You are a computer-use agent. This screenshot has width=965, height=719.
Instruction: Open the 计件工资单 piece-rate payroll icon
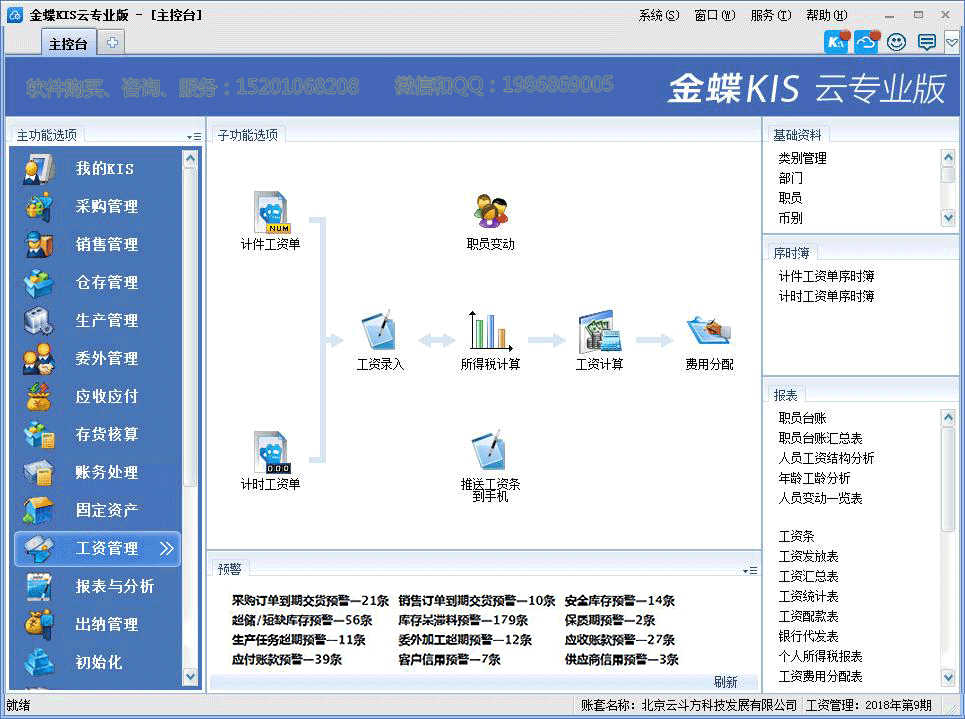(x=270, y=213)
